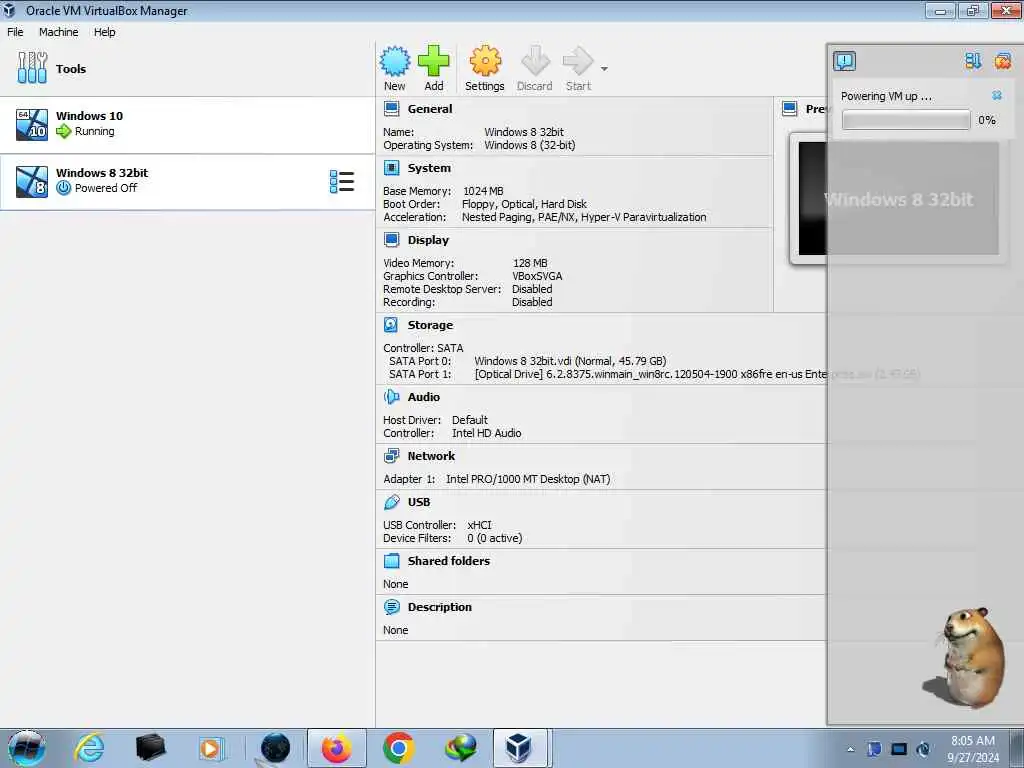Click the Shared folders section heading
The image size is (1024, 768).
click(x=449, y=560)
